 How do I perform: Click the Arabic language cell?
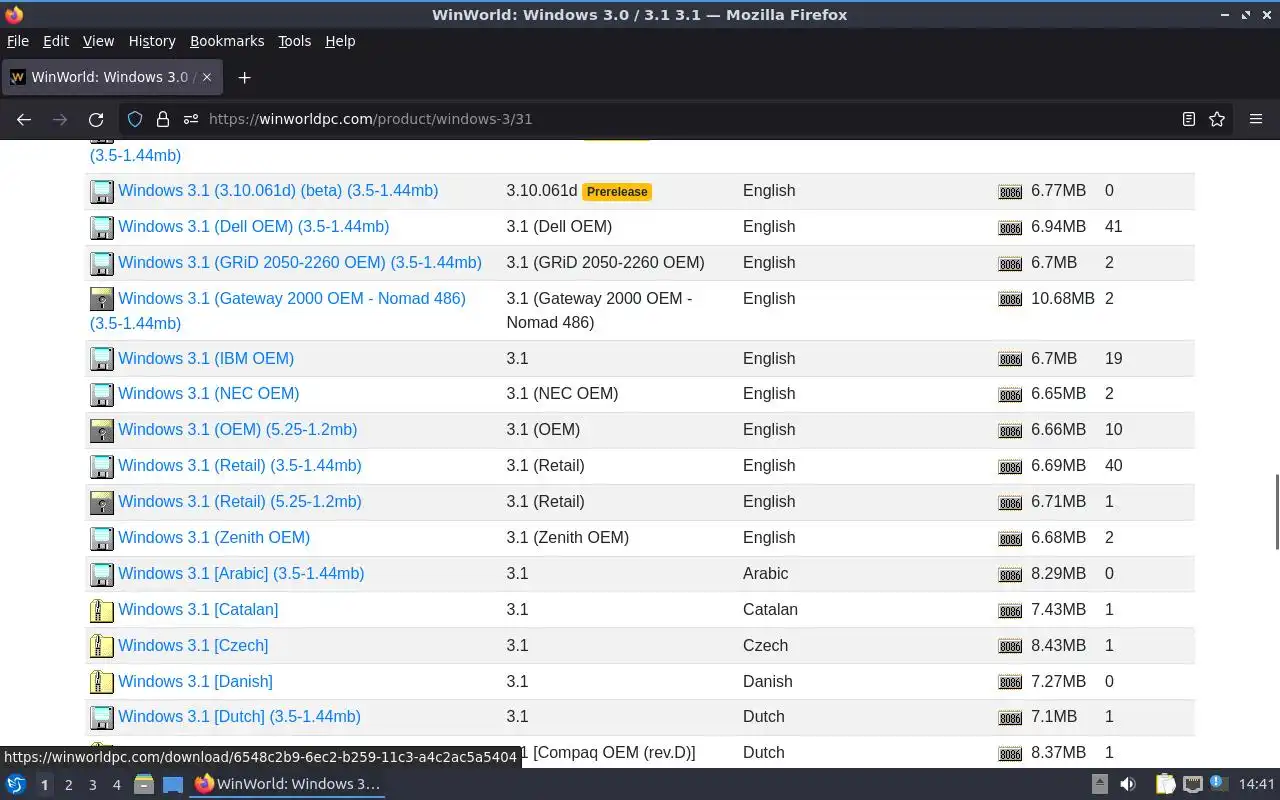point(765,573)
